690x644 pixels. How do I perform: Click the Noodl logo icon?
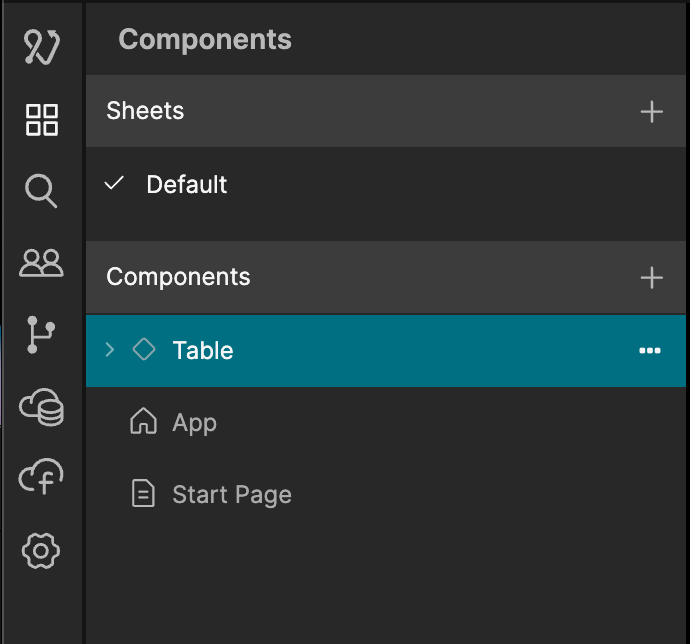click(41, 47)
